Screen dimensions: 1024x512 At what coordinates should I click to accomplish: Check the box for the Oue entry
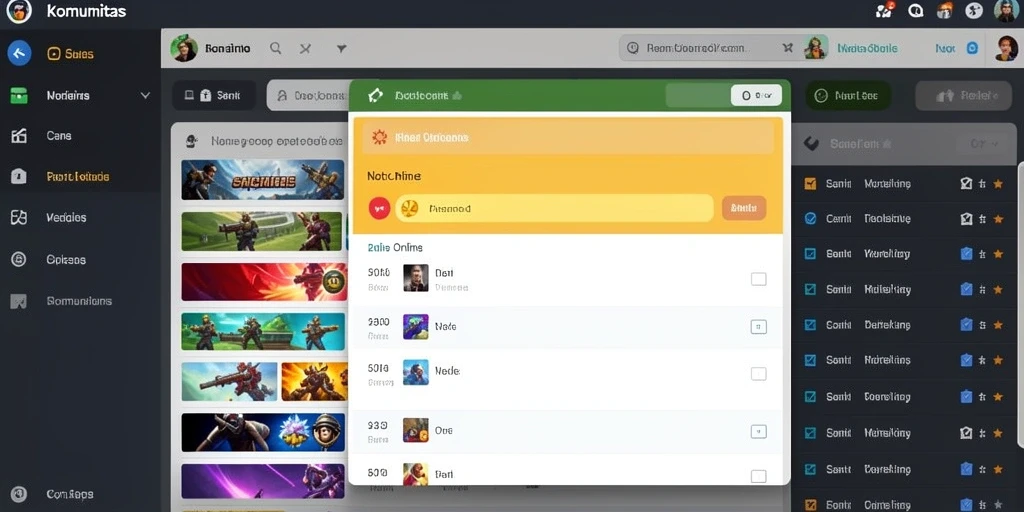pos(758,432)
